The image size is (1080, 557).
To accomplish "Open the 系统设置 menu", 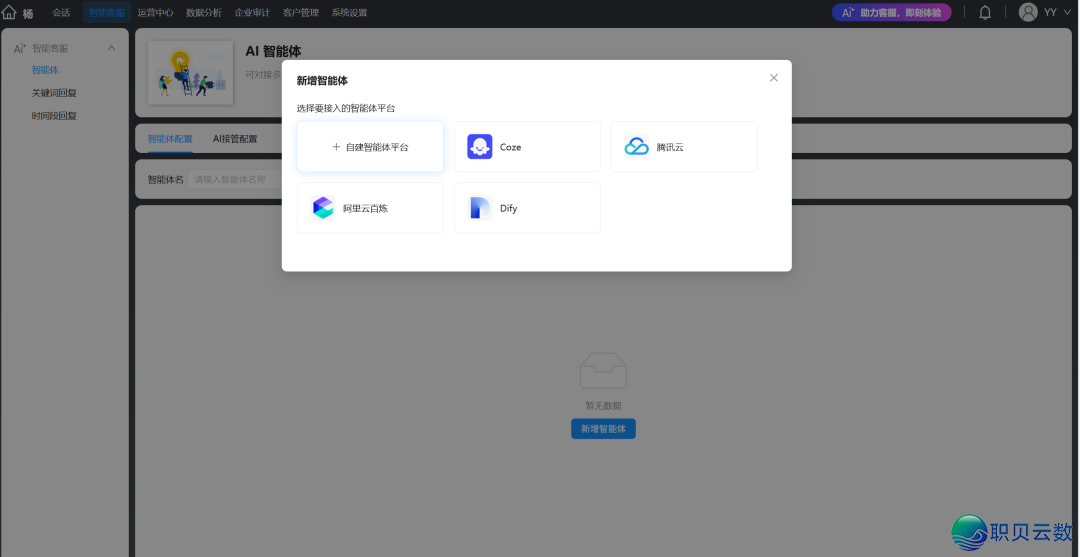I will [x=349, y=12].
